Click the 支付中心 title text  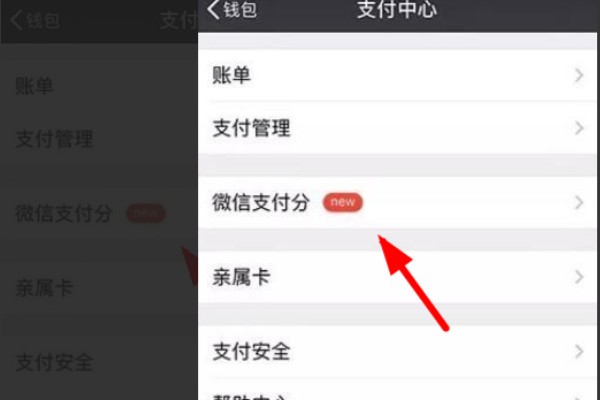coord(397,9)
